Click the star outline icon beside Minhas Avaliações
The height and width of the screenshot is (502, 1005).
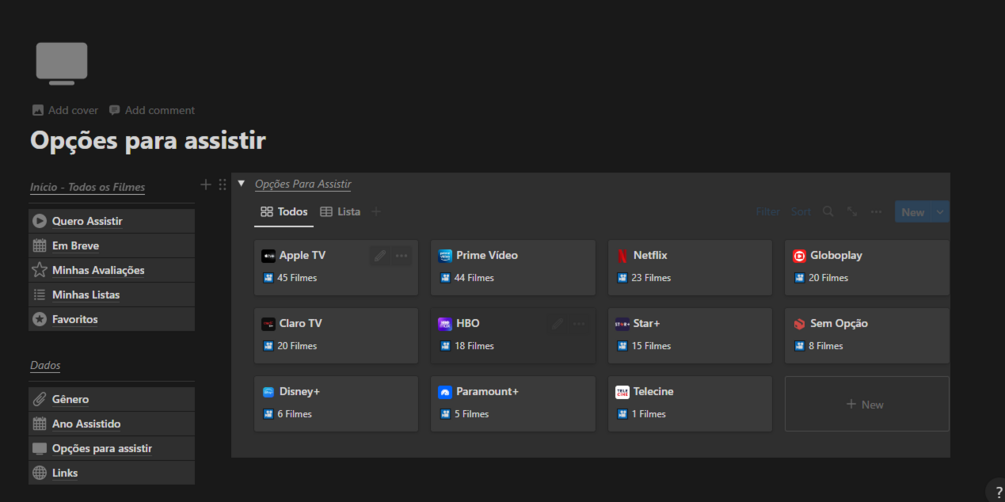coord(40,270)
